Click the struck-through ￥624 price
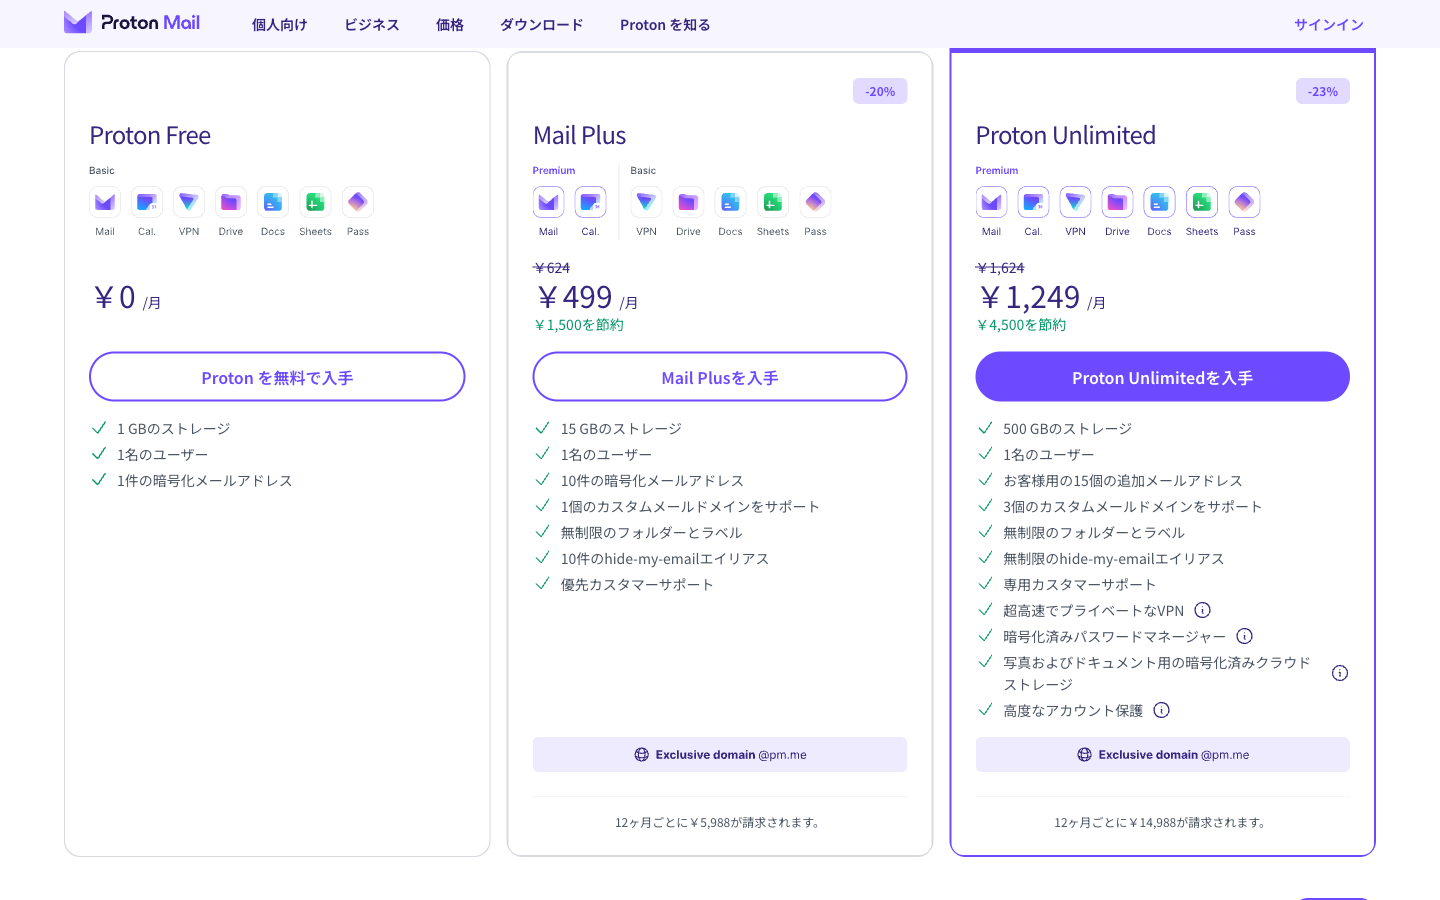1440x900 pixels. tap(552, 268)
